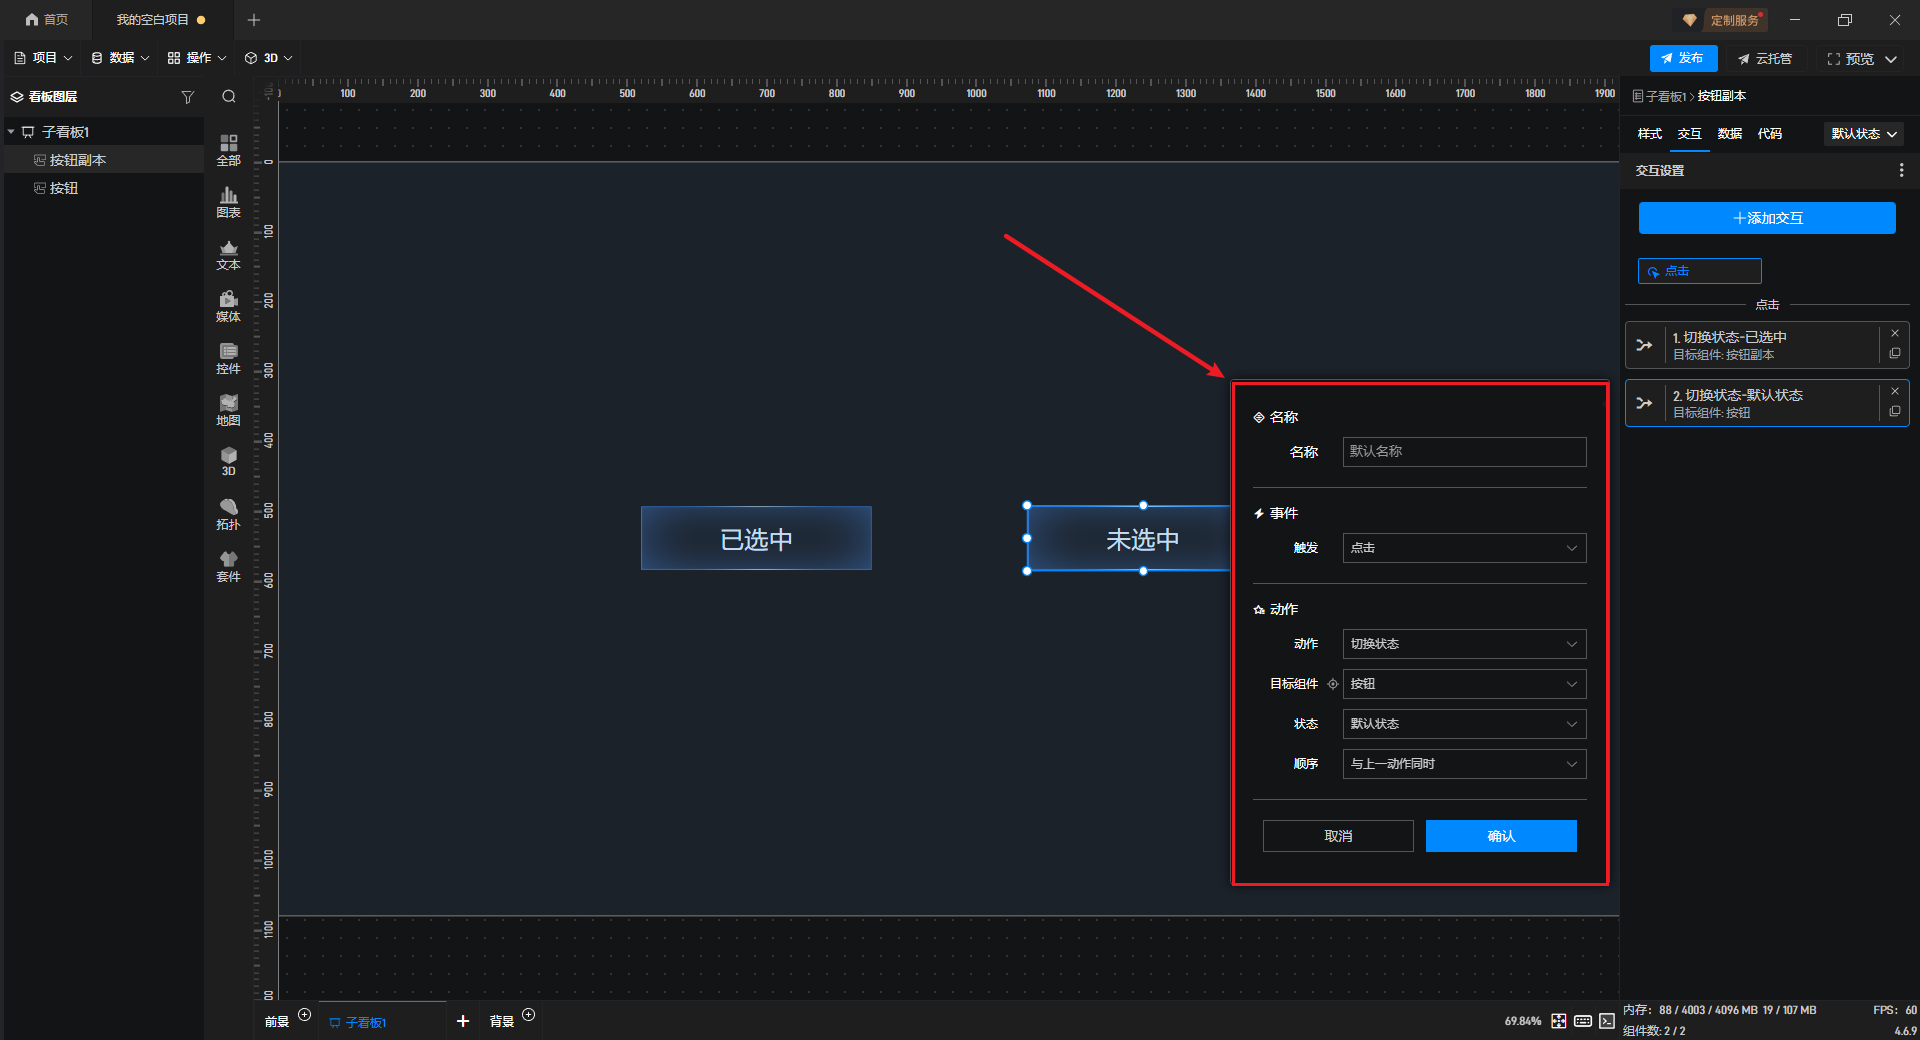Open the 默认状态 state selector in the top panel
Screen dimensions: 1920x1040
(1863, 134)
